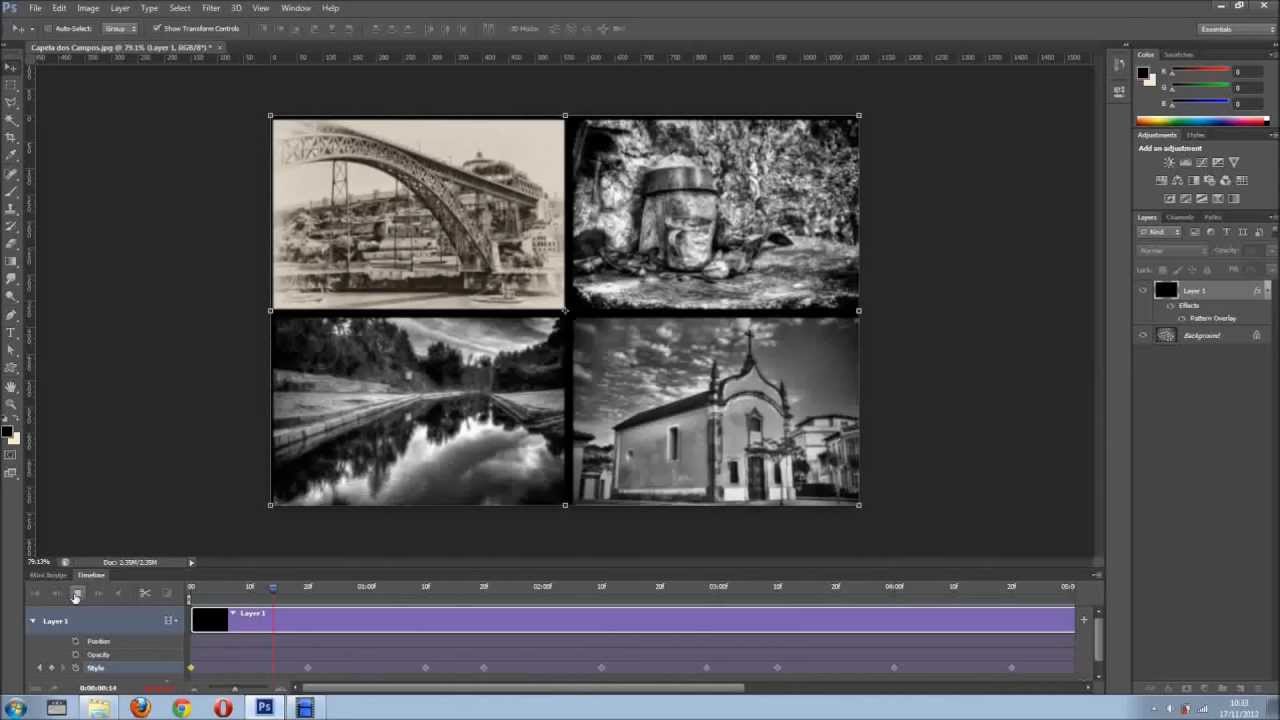This screenshot has width=1280, height=720.
Task: Open the Layer 1 track filmstrip menu
Action: click(171, 621)
